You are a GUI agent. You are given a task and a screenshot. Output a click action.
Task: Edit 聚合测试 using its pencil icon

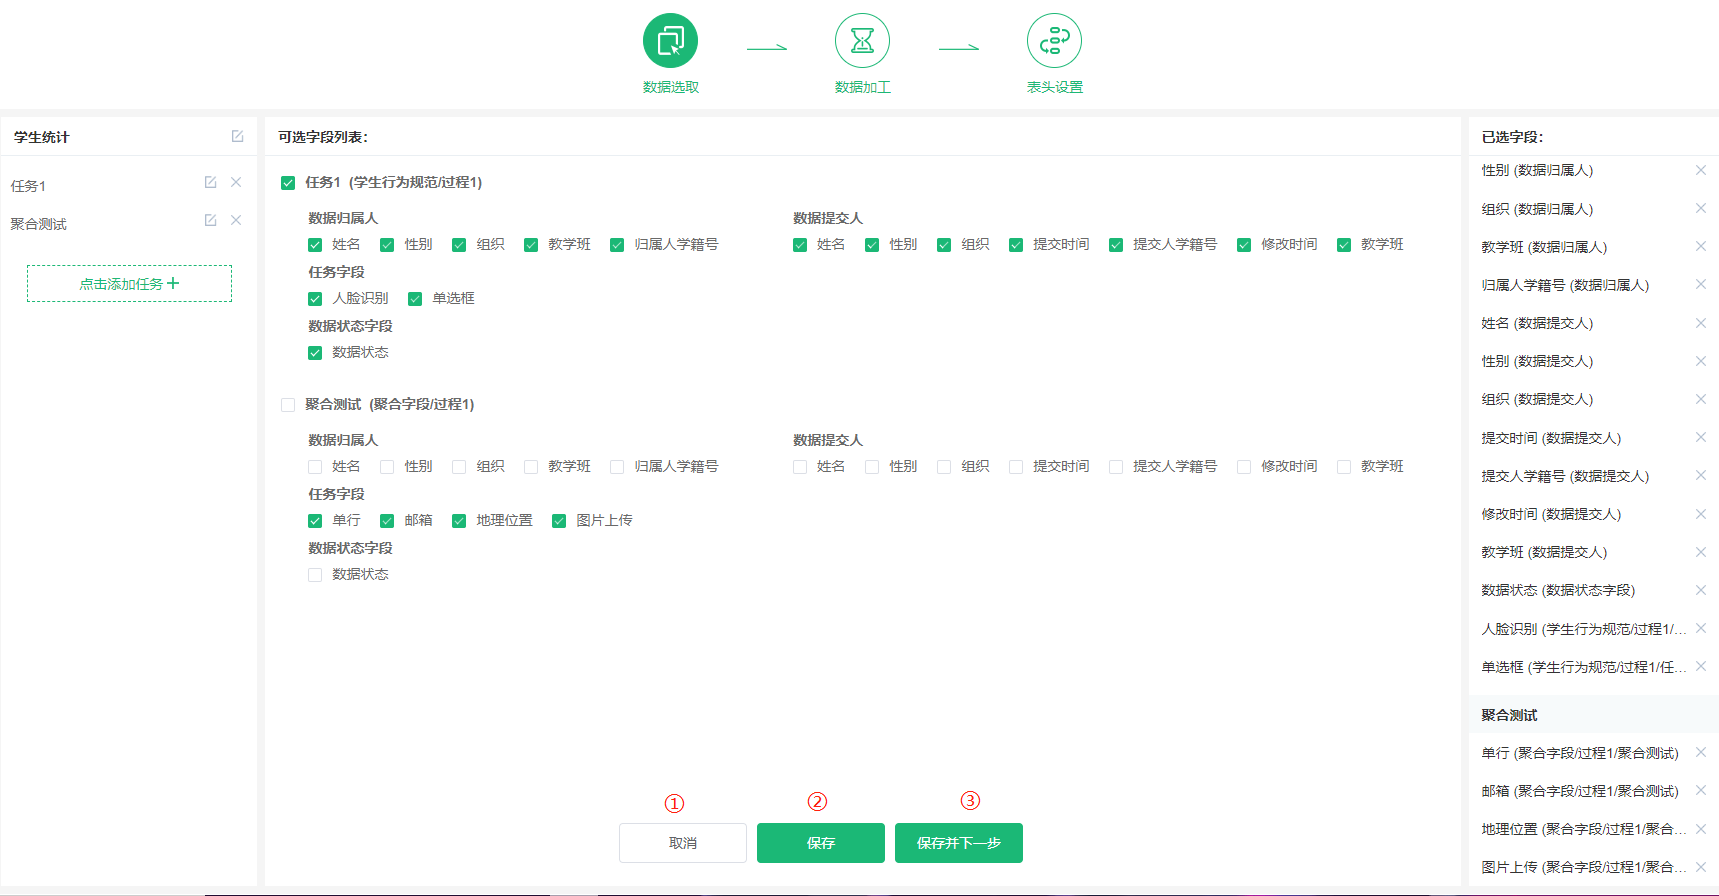coord(210,220)
